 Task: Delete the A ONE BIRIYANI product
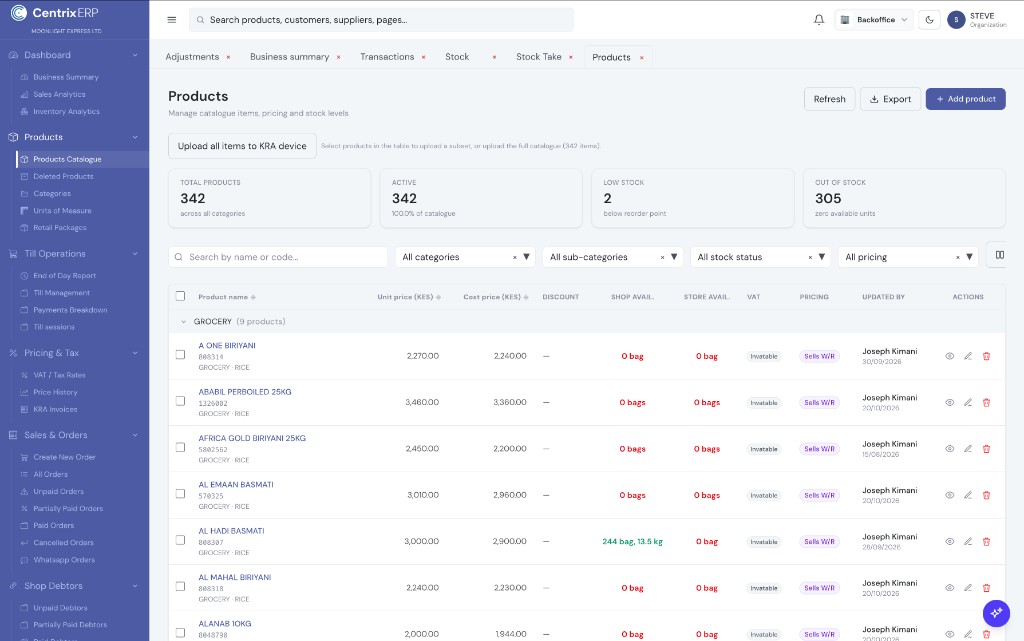point(986,356)
